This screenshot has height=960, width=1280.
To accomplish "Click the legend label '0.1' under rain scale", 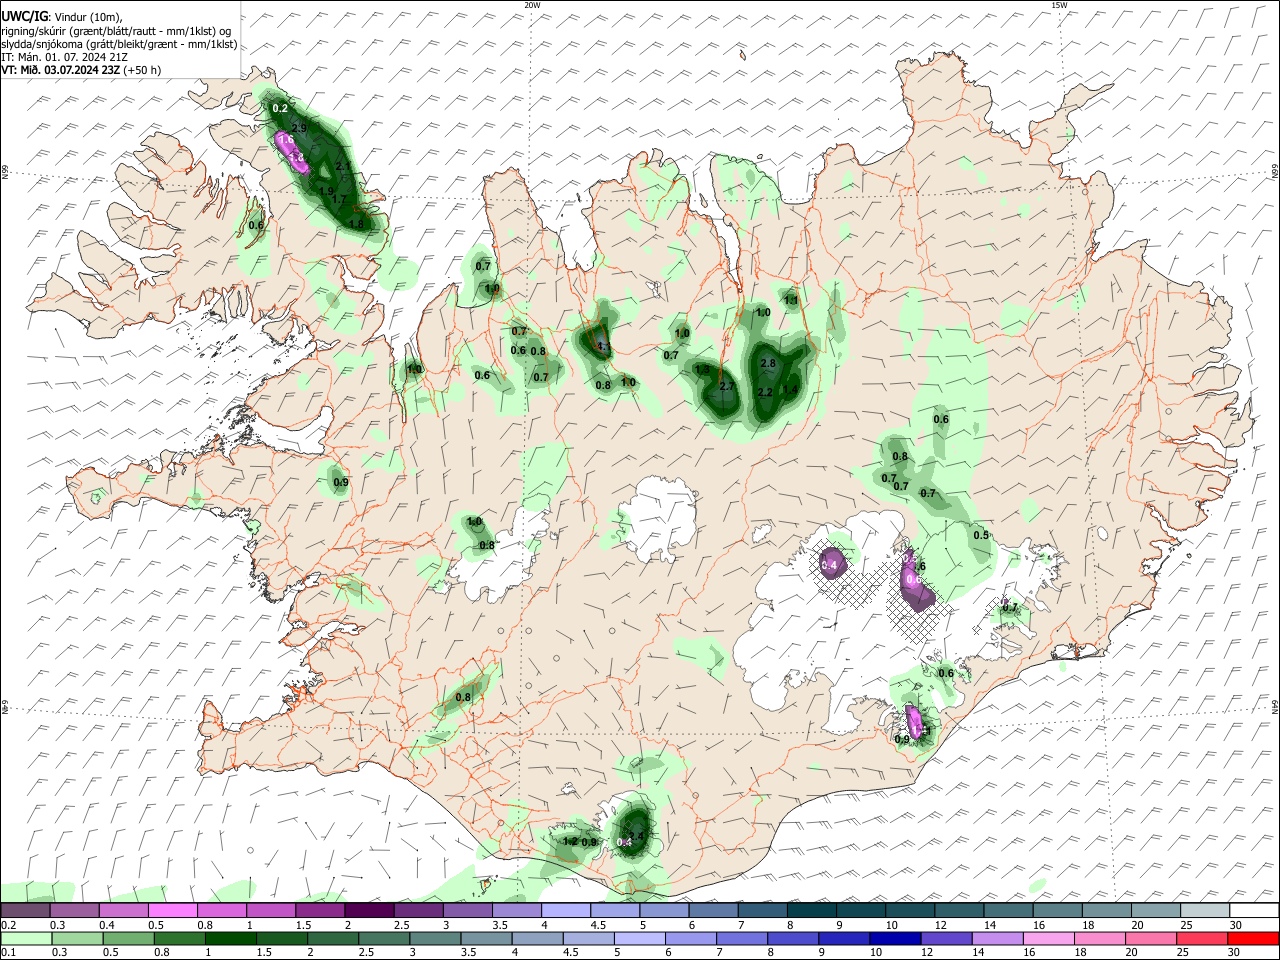I will [7, 952].
